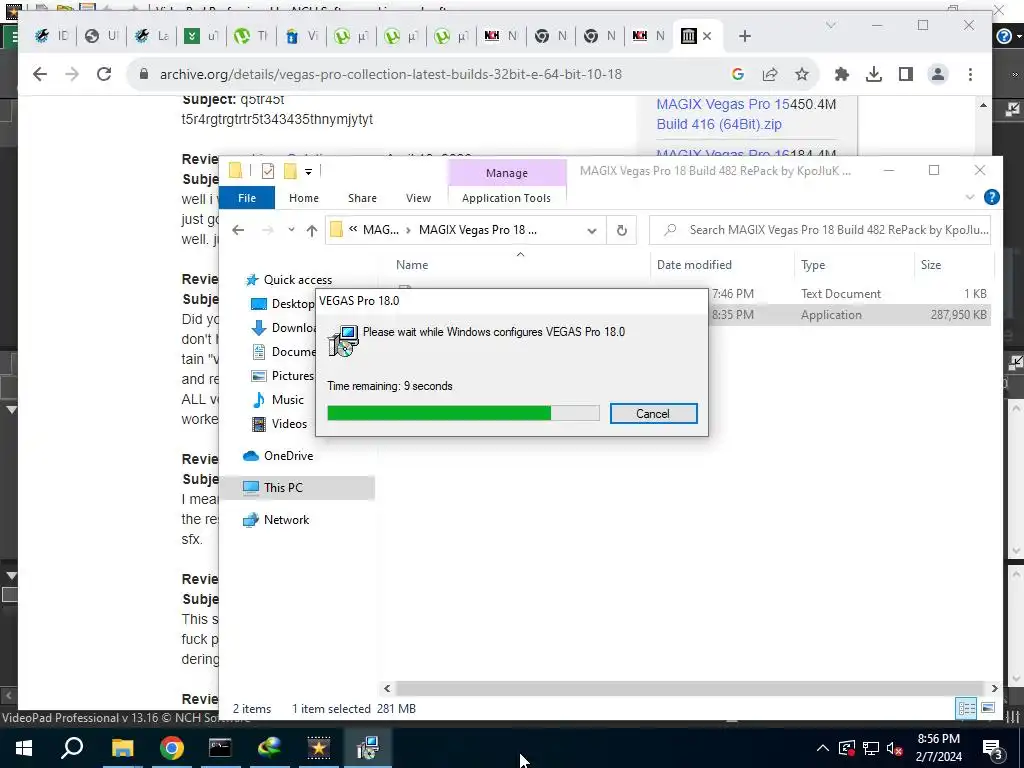Open Customize Quick Access Toolbar dropdown
This screenshot has width=1024, height=768.
[308, 171]
